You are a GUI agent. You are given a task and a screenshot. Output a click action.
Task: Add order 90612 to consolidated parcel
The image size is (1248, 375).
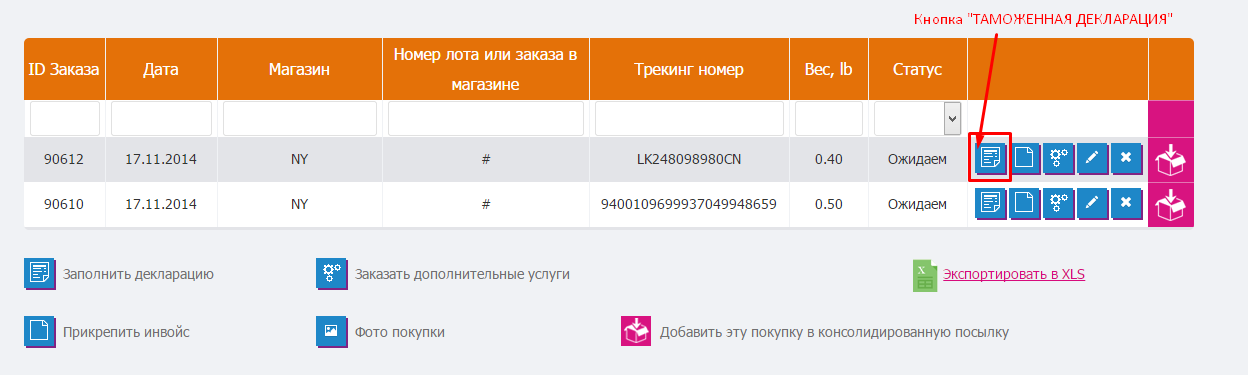(x=1171, y=159)
